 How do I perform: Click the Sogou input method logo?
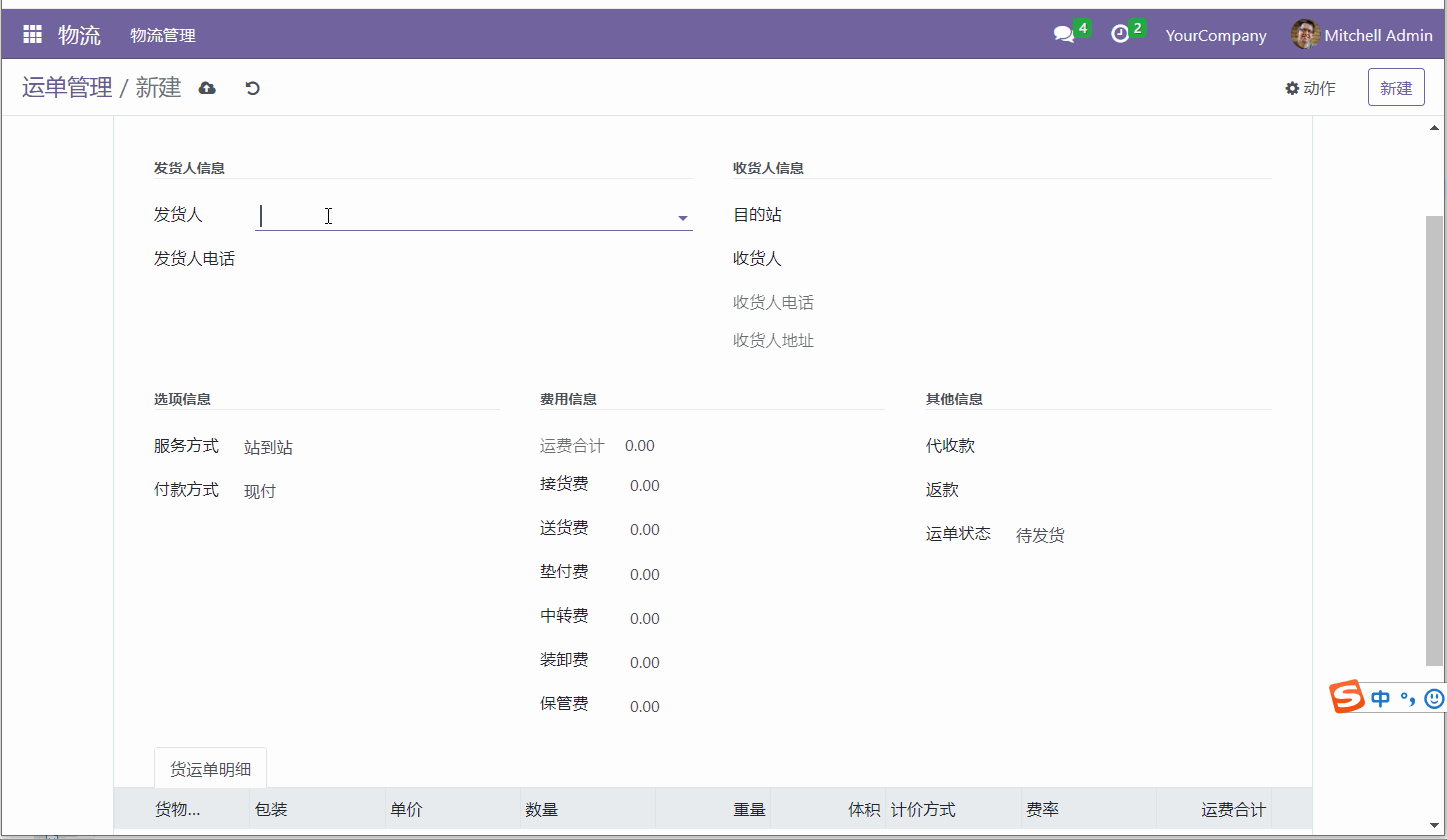pyautogui.click(x=1345, y=697)
